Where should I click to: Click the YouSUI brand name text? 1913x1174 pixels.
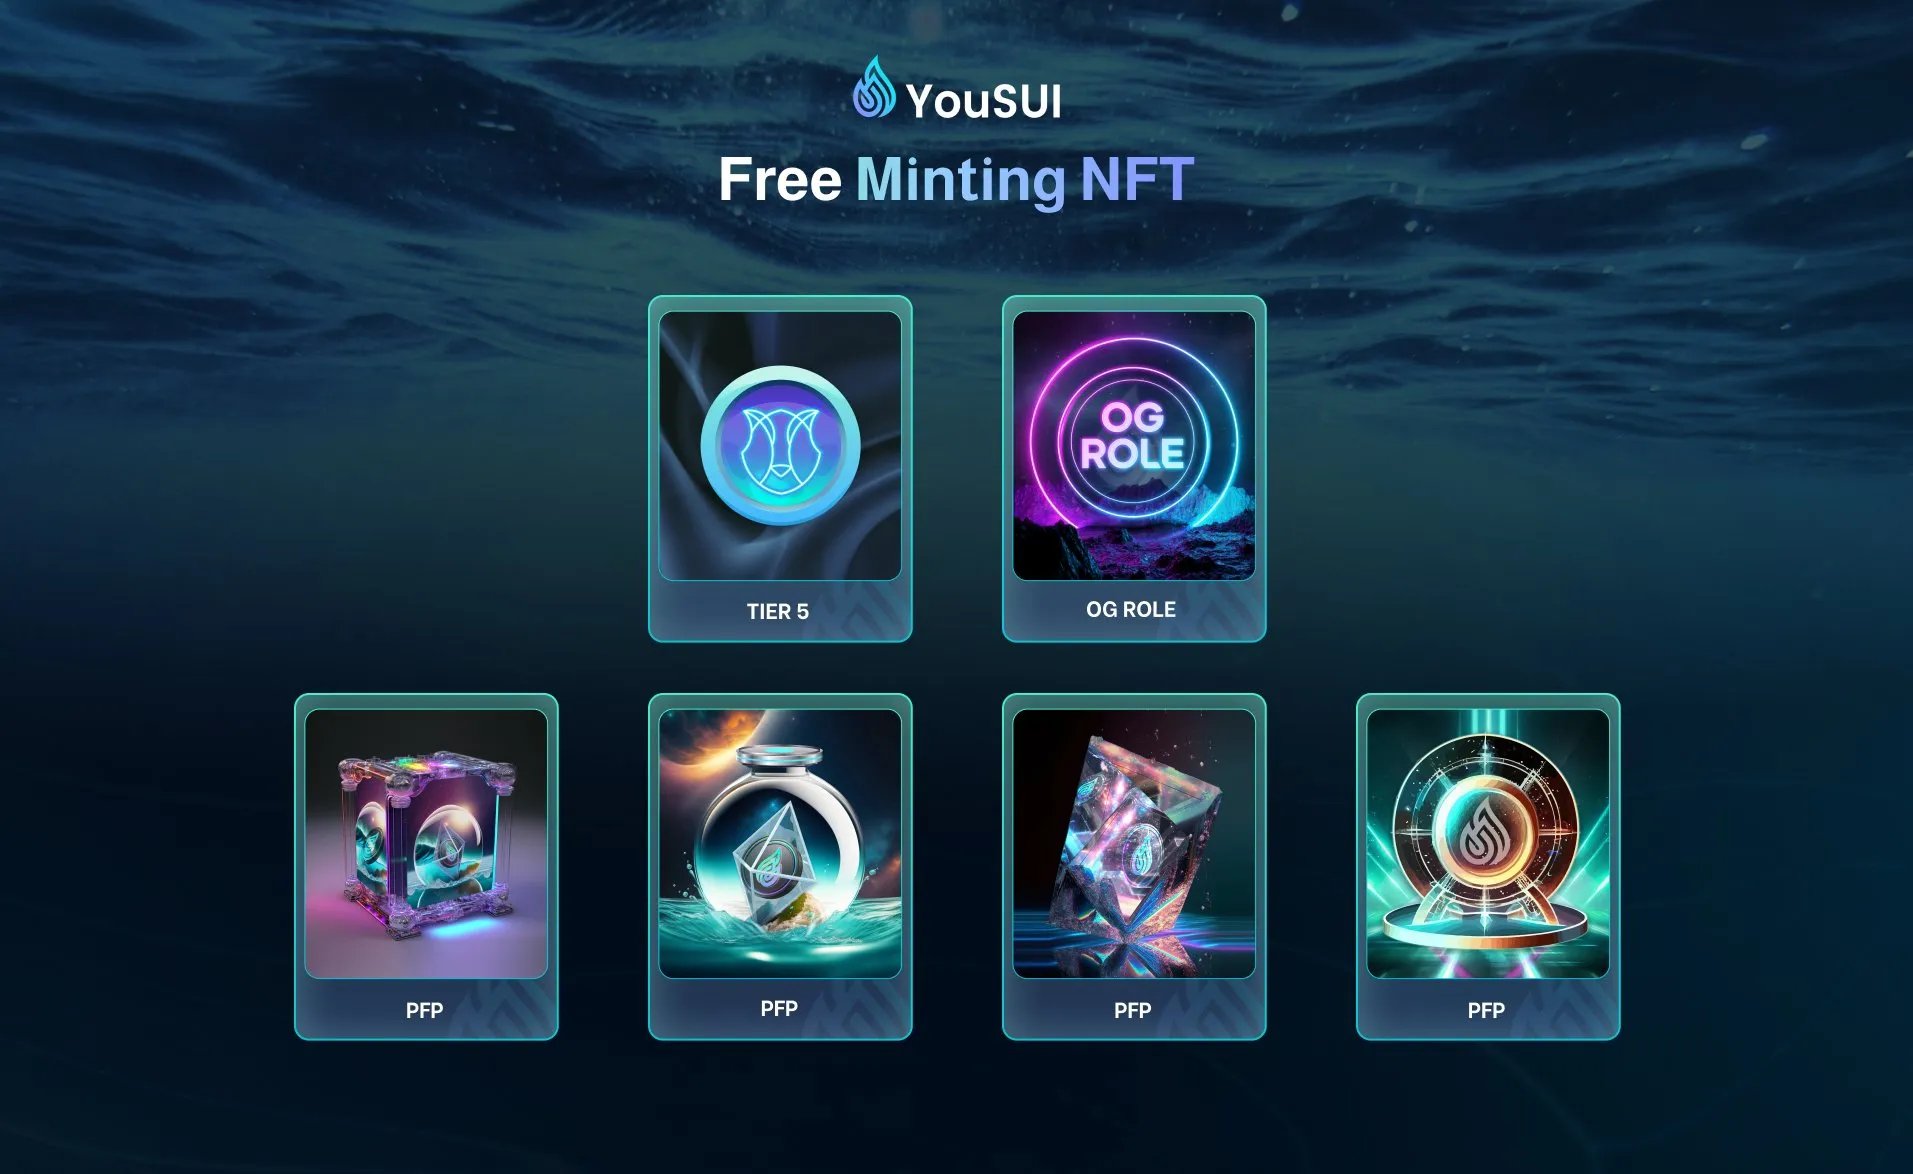[983, 101]
